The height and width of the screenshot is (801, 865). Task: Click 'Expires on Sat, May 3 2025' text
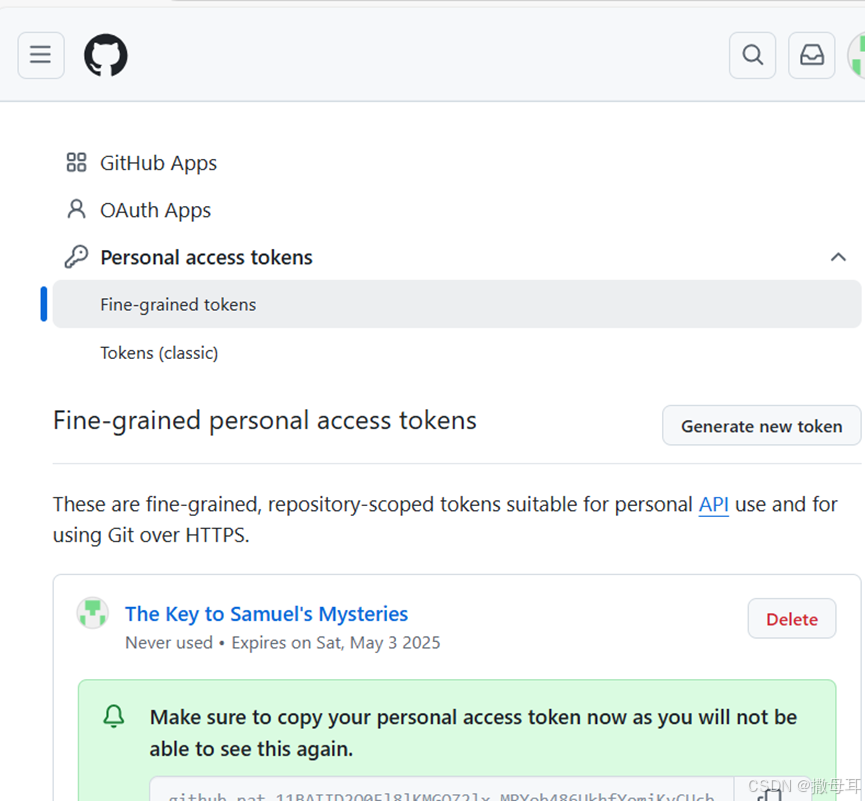(x=336, y=643)
